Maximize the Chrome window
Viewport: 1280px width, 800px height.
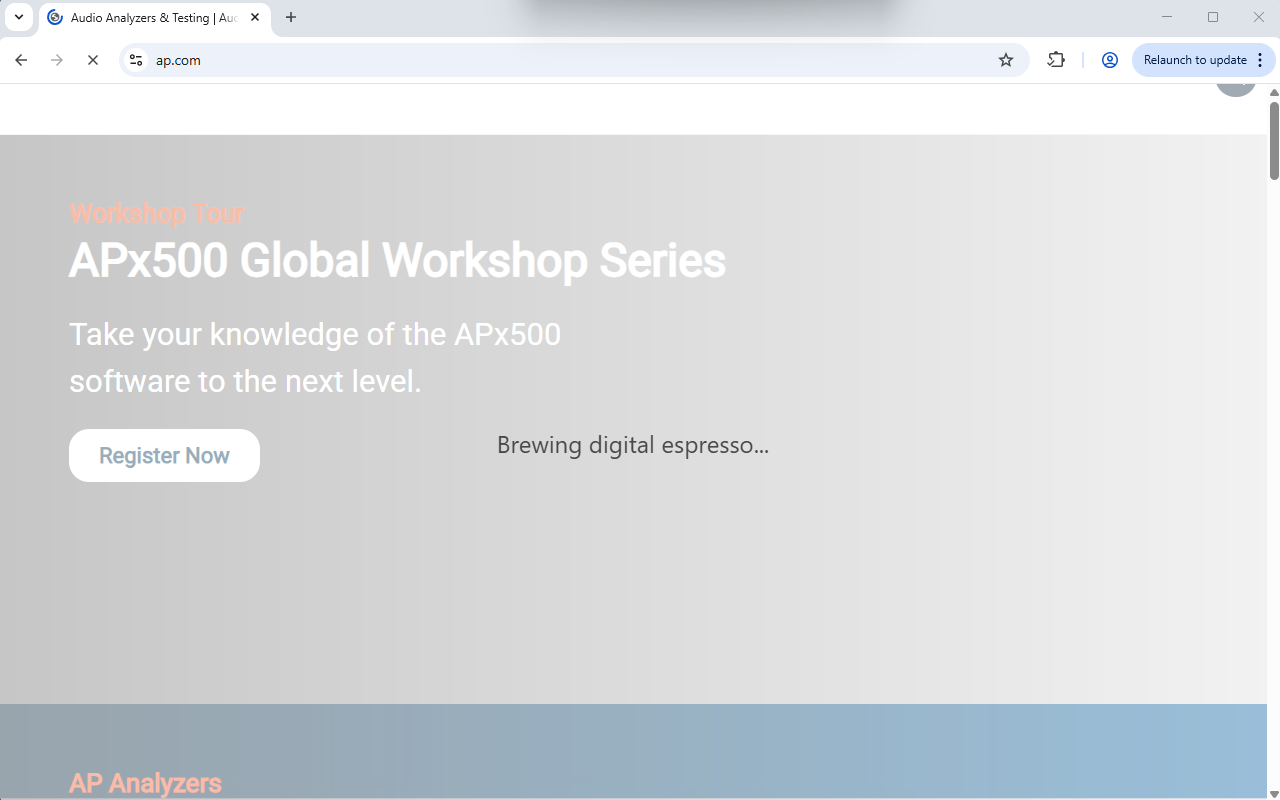click(1213, 17)
